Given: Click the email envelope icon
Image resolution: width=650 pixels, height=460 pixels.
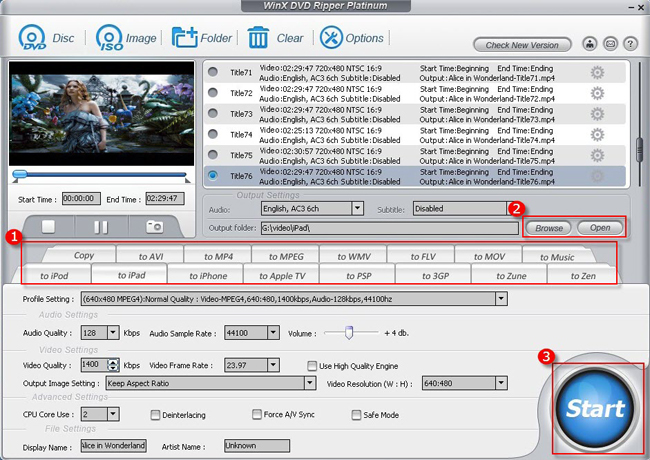Looking at the screenshot, I should point(610,44).
